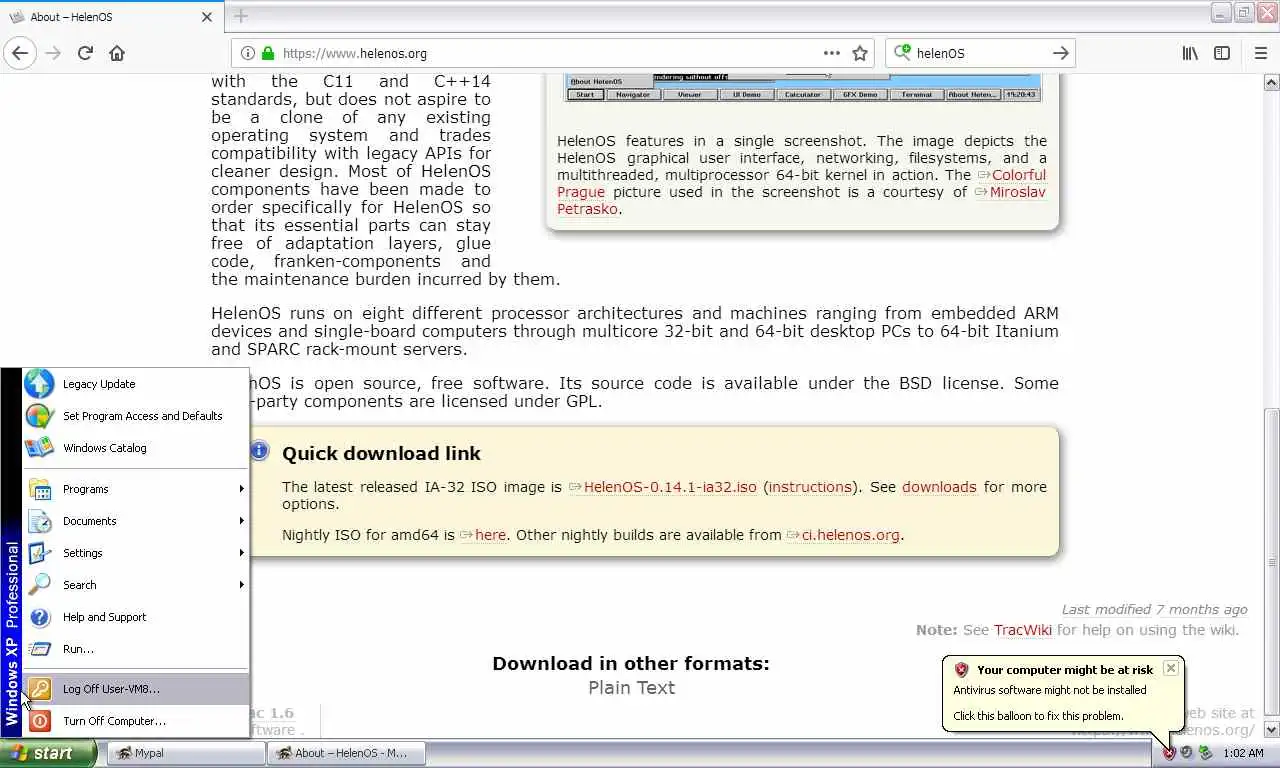1280x768 pixels.
Task: Expand the Settings submenu
Action: [x=135, y=553]
